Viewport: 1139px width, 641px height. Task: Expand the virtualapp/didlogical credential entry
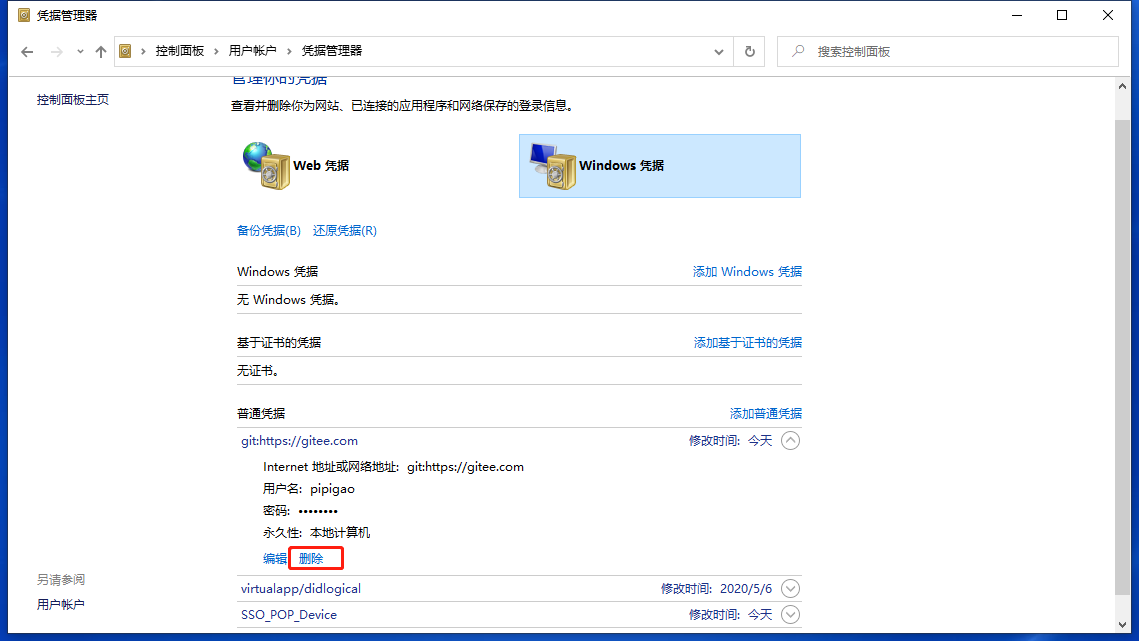(790, 588)
